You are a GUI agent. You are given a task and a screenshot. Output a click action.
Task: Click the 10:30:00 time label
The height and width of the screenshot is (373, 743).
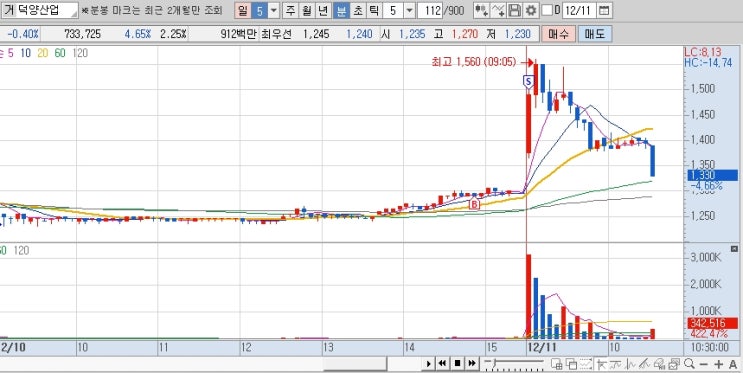point(711,348)
